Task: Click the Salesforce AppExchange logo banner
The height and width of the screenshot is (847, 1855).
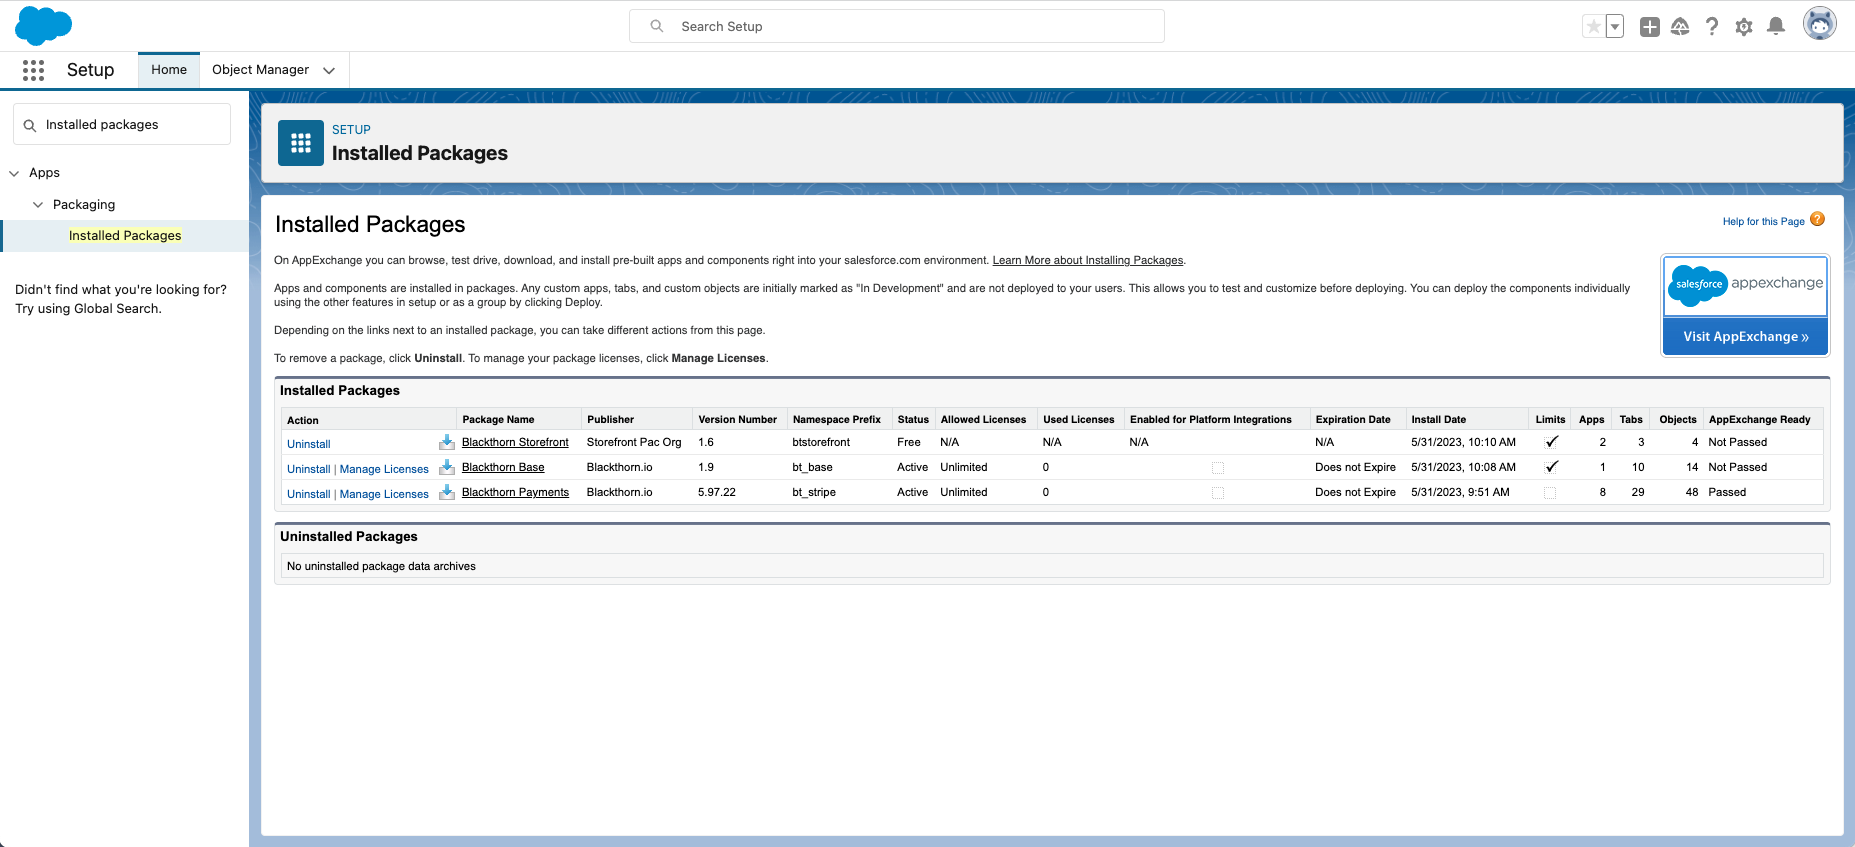Action: point(1745,285)
